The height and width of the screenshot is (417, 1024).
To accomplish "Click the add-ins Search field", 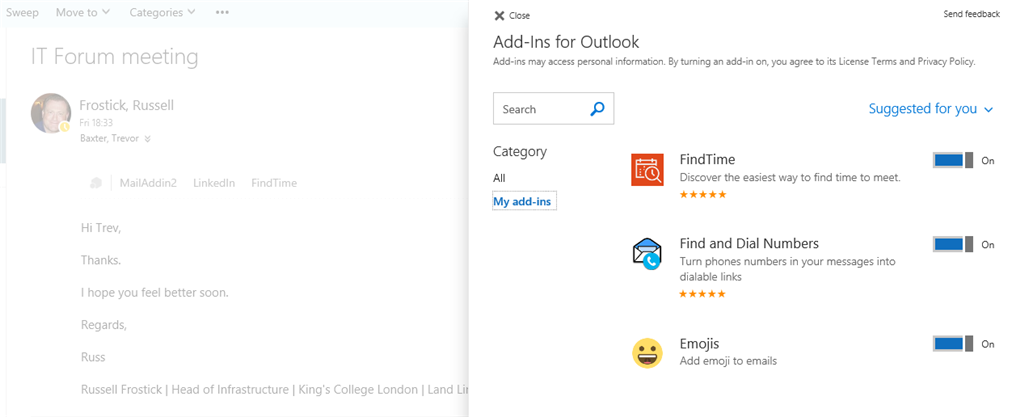I will point(540,109).
